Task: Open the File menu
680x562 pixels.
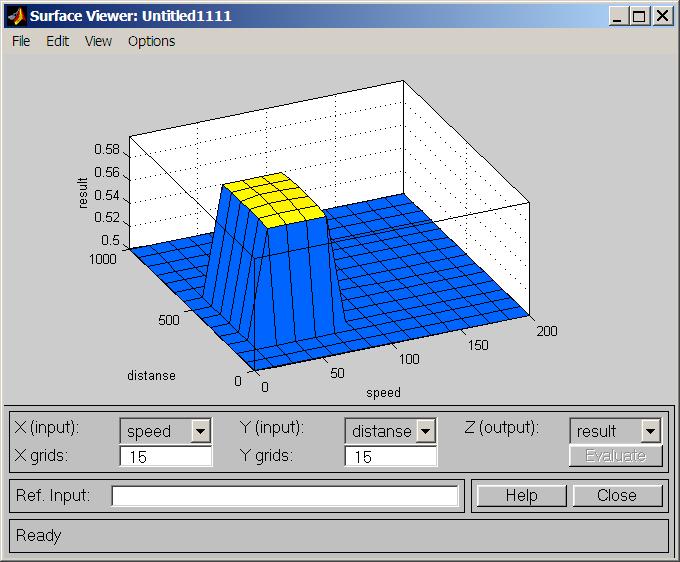Action: coord(21,41)
